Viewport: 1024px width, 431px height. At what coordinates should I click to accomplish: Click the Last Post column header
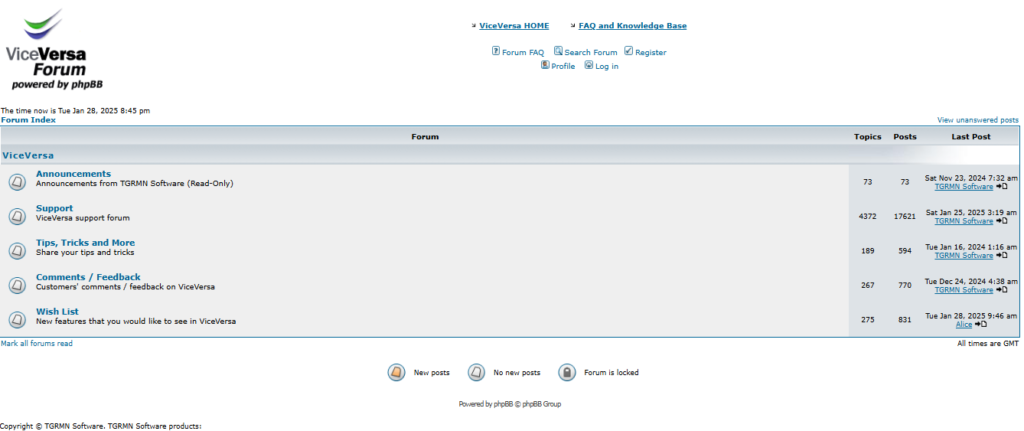tap(970, 137)
